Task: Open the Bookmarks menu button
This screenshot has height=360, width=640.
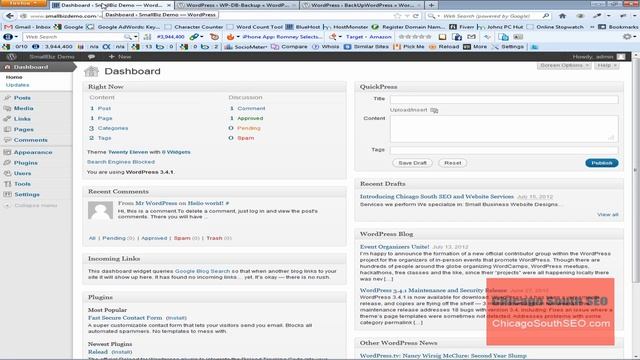Action: coord(618,27)
